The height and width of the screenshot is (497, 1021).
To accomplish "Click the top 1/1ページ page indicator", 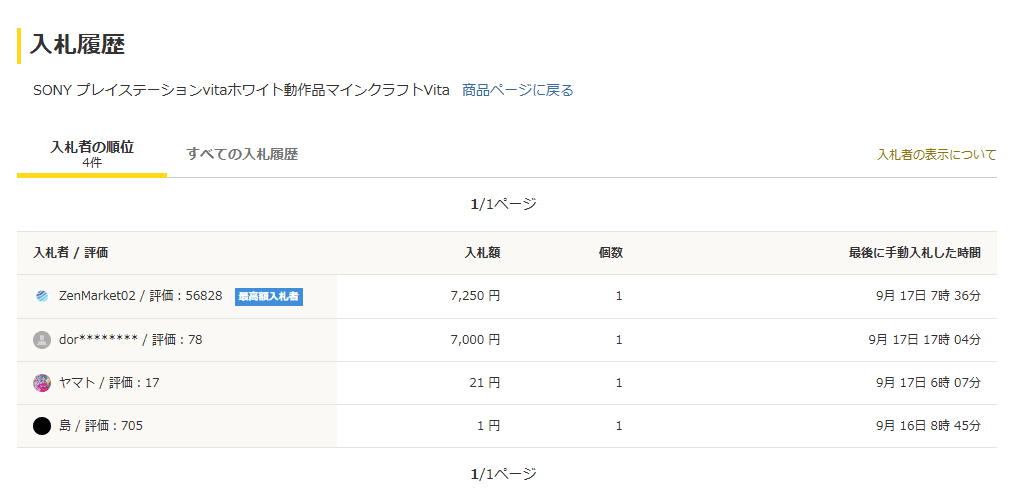I will point(504,204).
